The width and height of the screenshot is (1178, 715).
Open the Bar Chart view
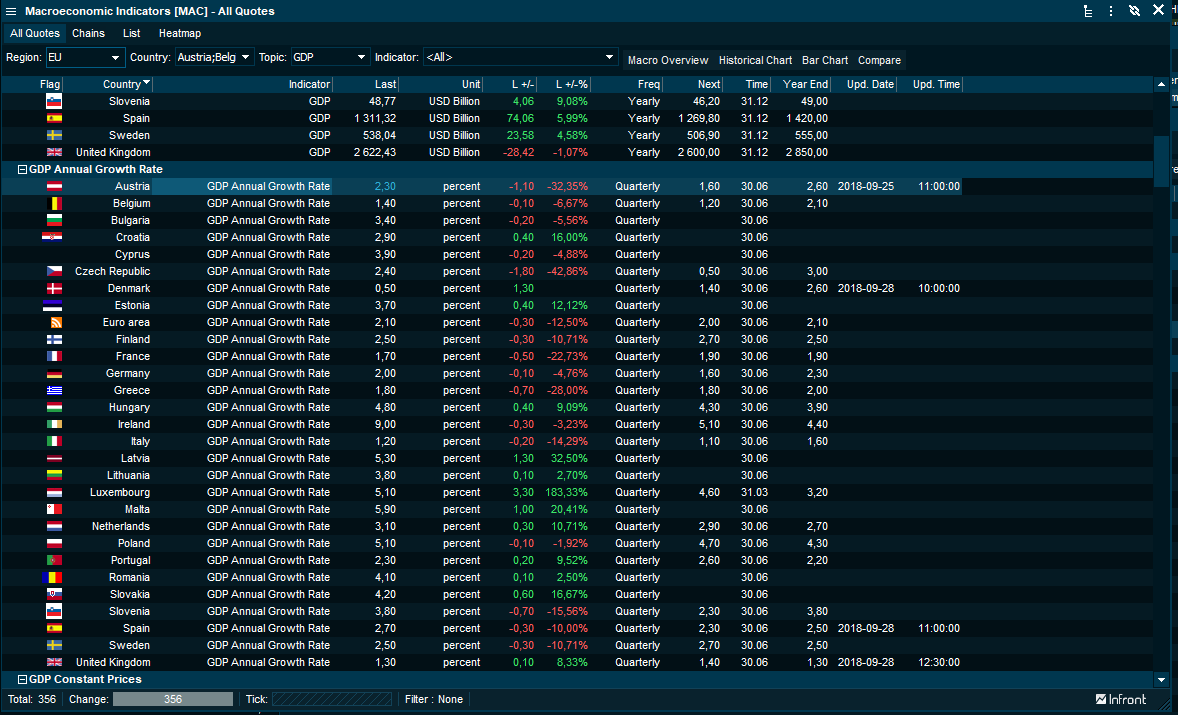[x=825, y=60]
